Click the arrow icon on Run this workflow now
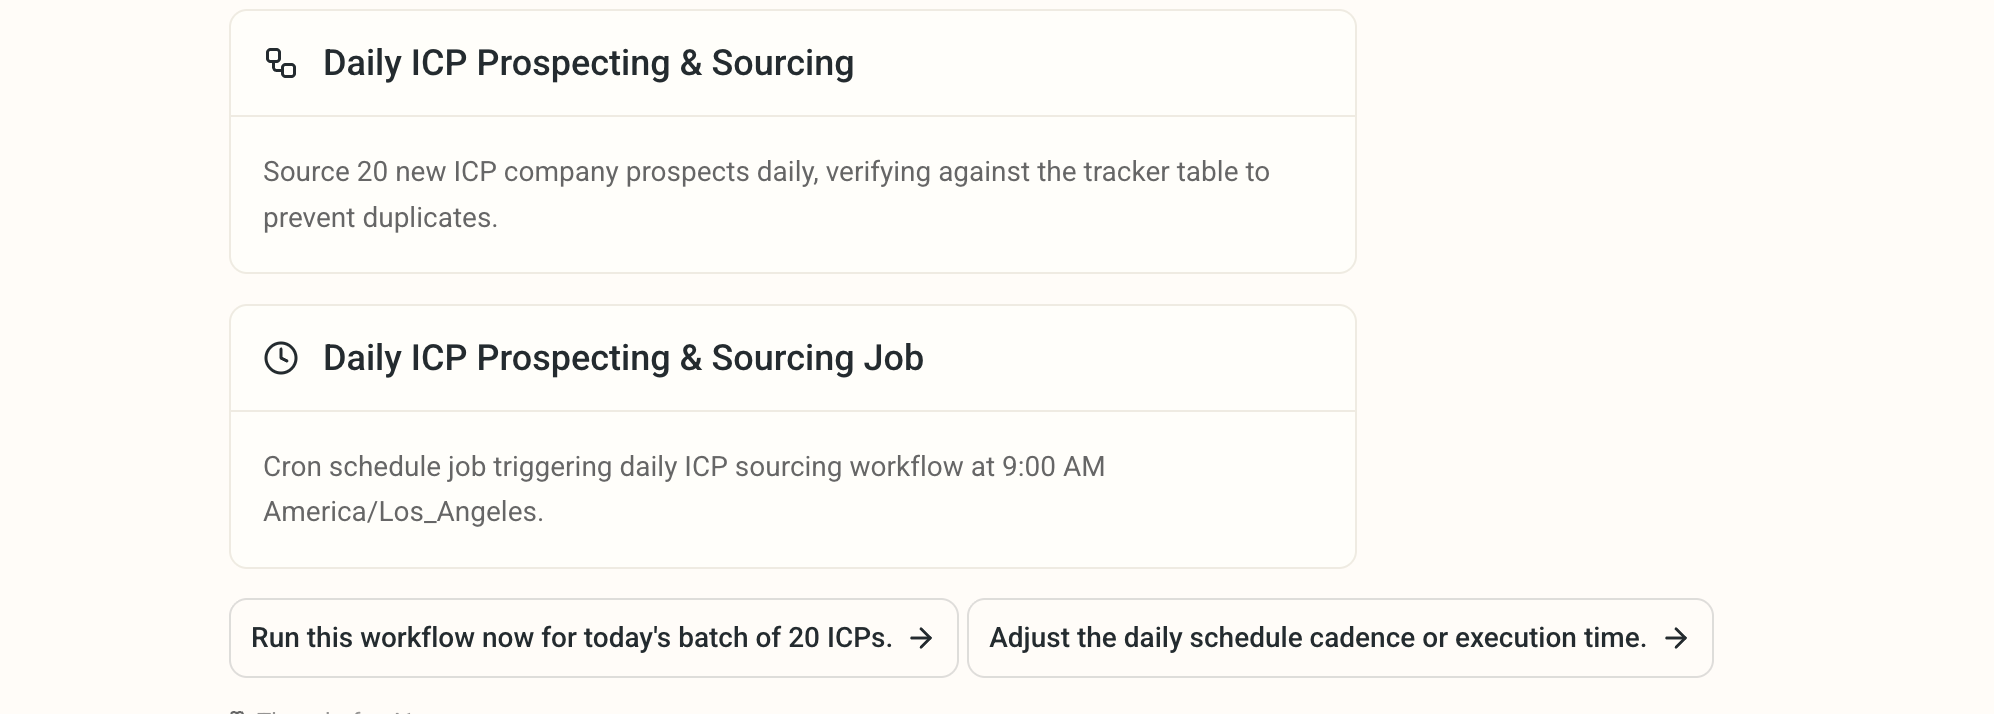Screen dimensions: 1994x714 922,638
